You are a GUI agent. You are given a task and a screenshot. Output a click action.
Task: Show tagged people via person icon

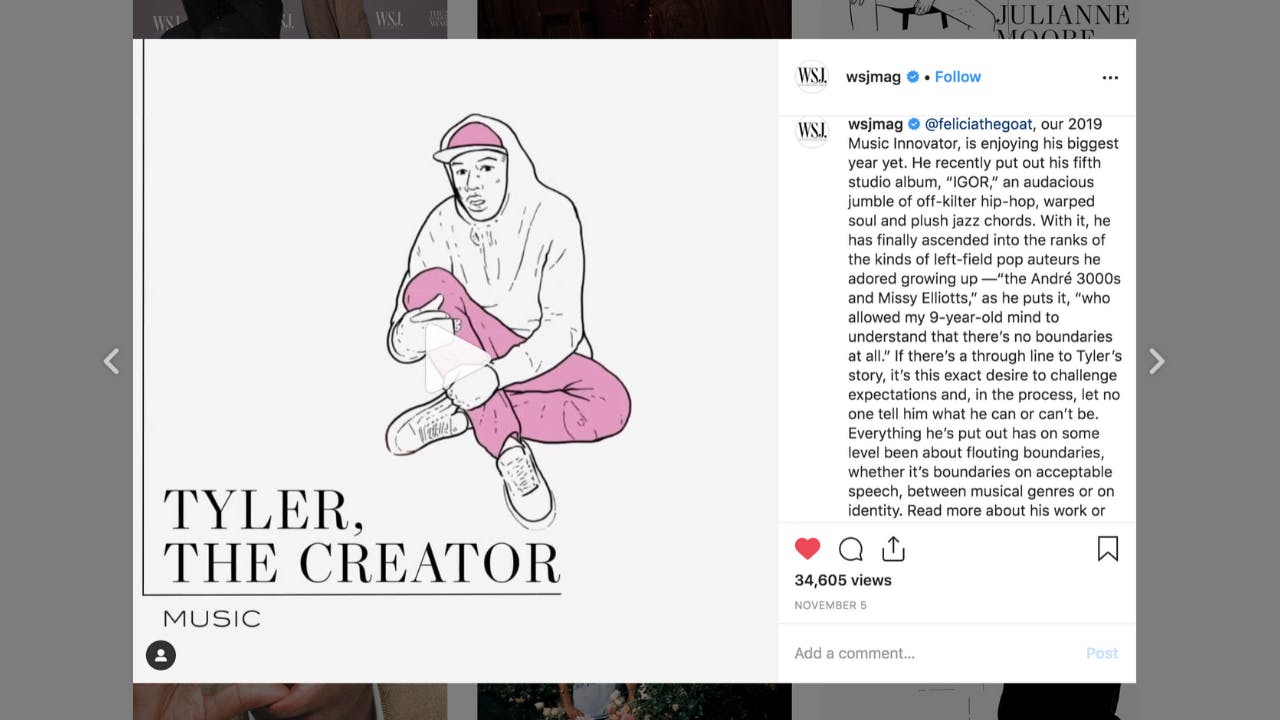pyautogui.click(x=161, y=655)
